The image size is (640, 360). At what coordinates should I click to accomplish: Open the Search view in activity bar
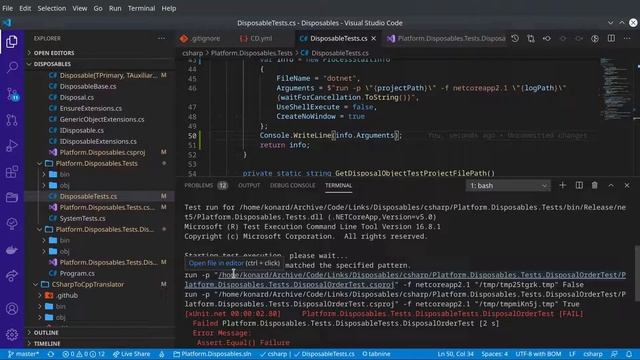coord(12,67)
